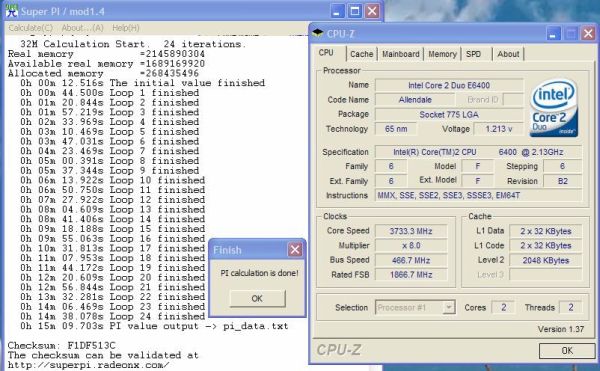Click the Loop 1 finished line
This screenshot has height=371, width=600.
110,93
